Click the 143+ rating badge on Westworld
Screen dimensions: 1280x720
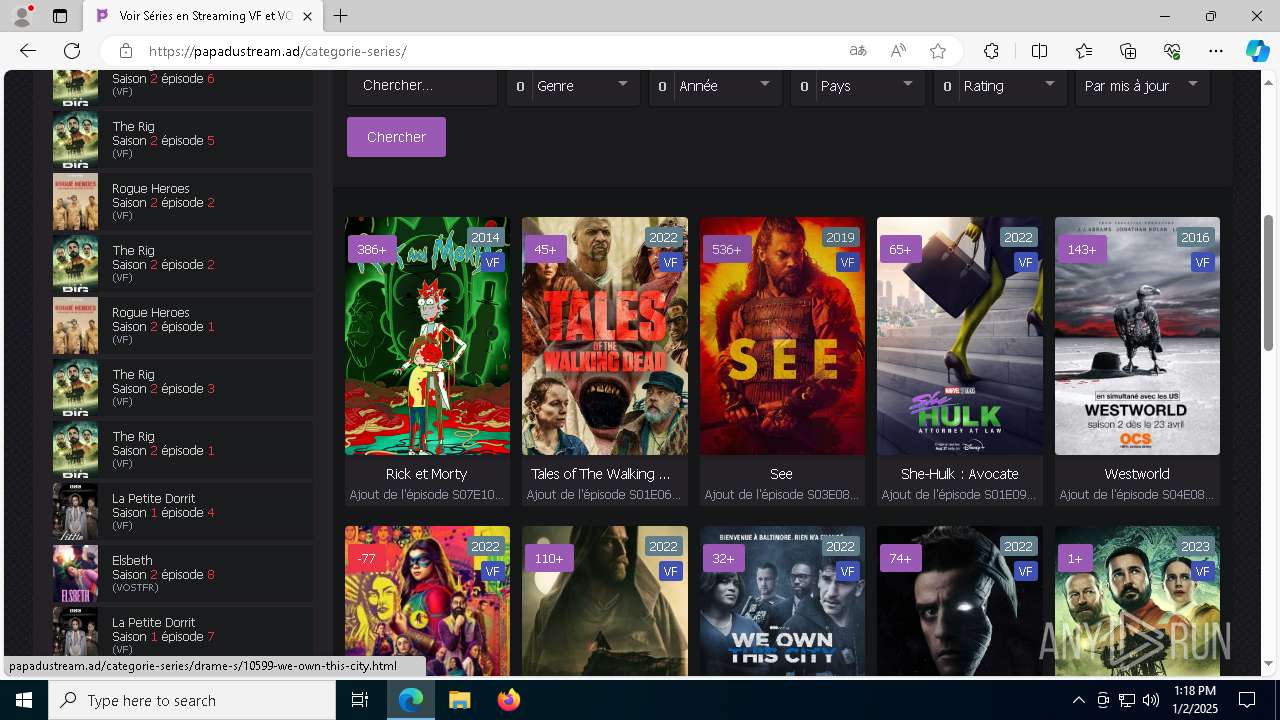(1082, 249)
